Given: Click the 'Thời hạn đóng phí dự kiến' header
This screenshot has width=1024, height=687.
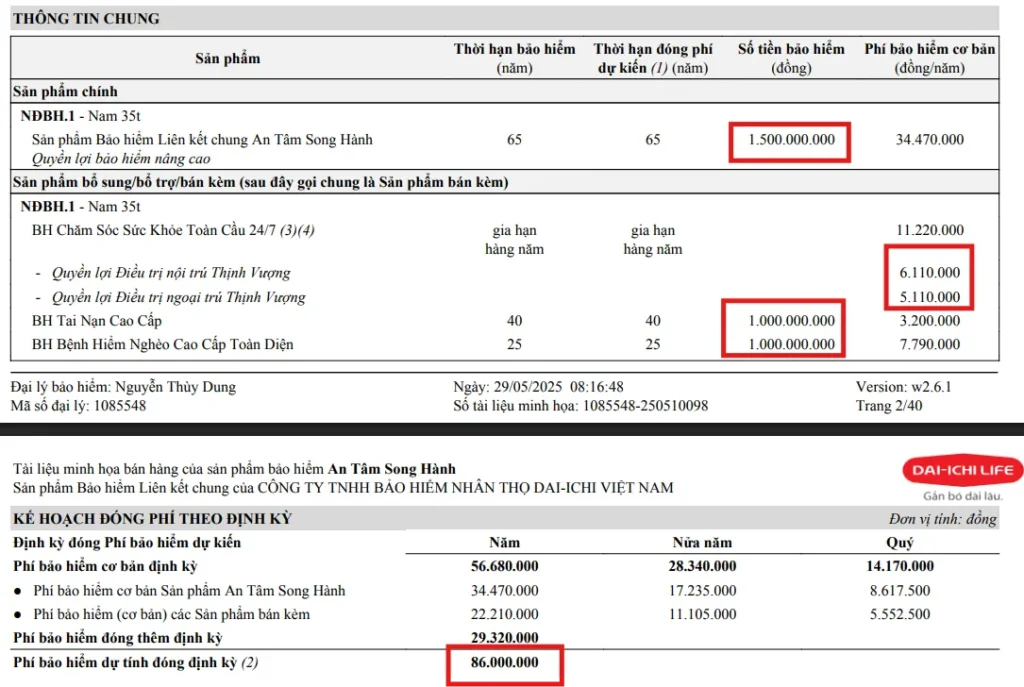Looking at the screenshot, I should point(653,58).
